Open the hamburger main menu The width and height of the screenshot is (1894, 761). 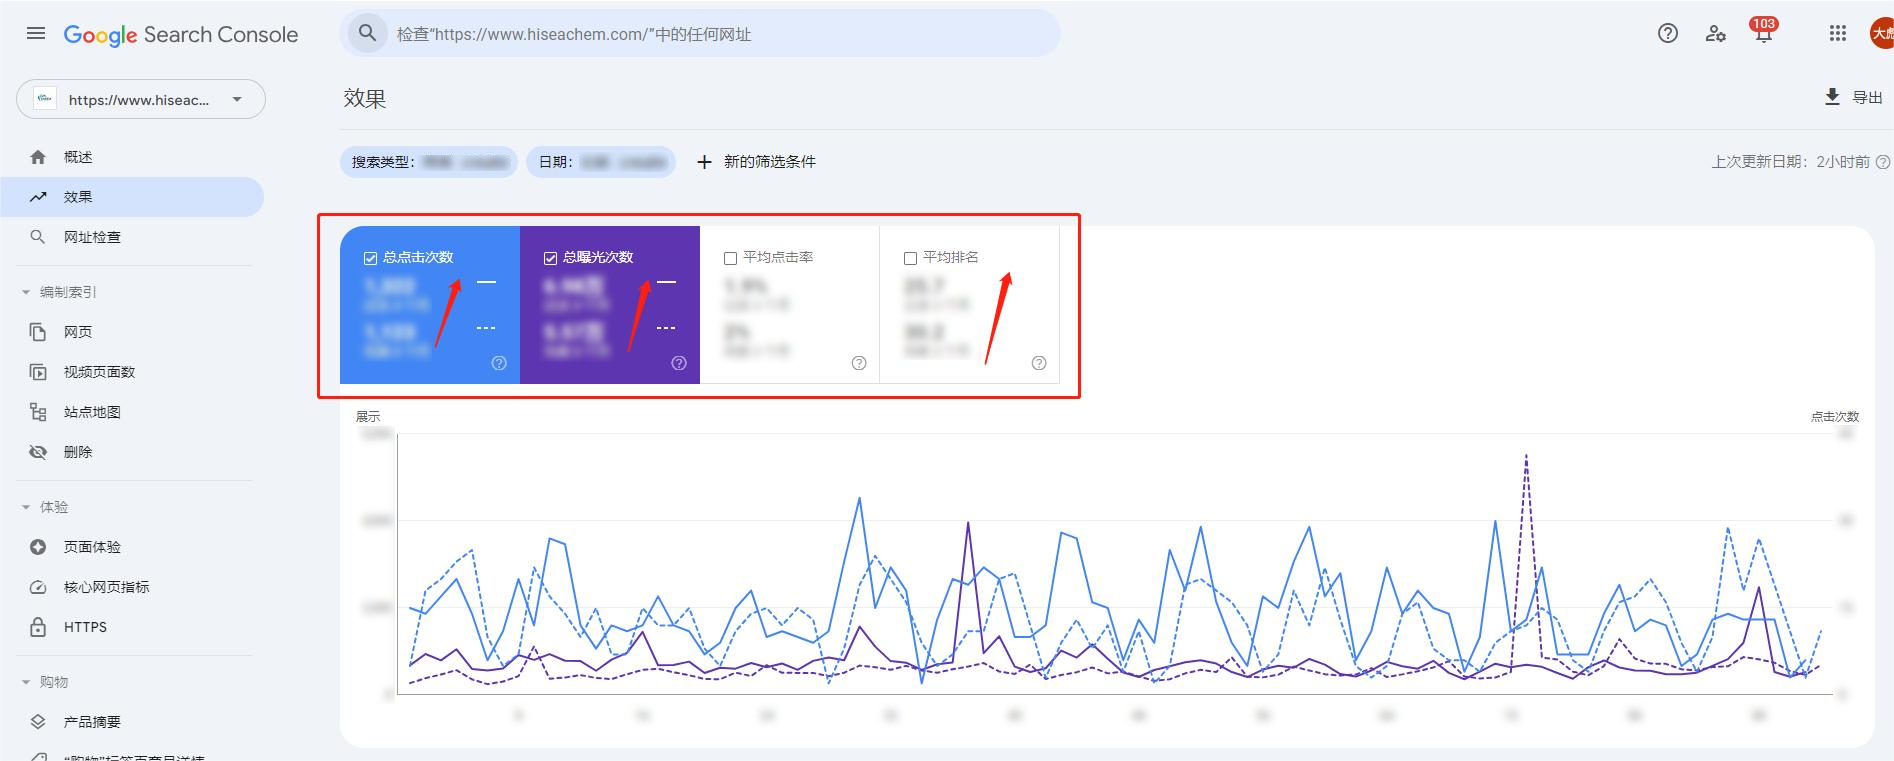(36, 34)
